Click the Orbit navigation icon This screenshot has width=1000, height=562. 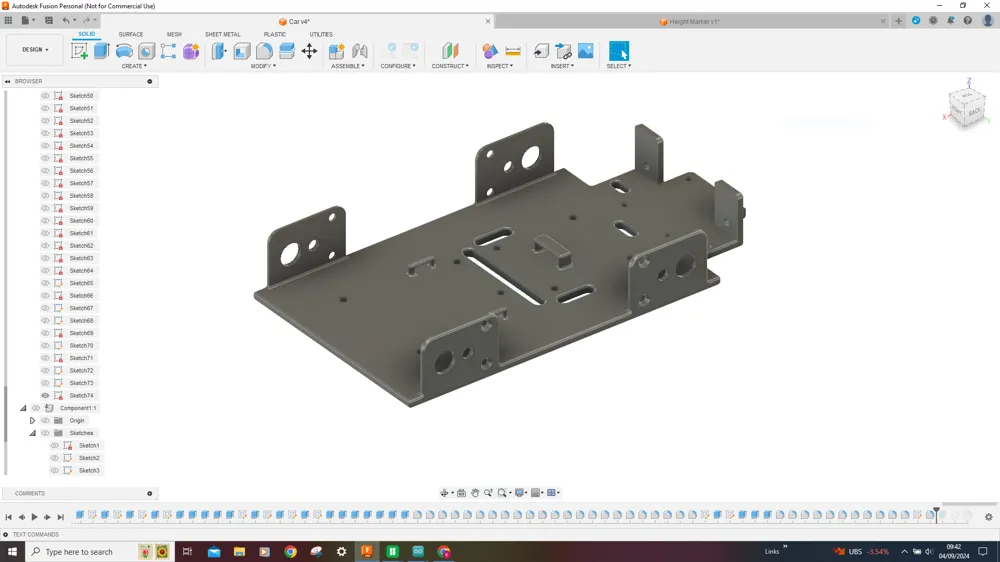coord(445,492)
